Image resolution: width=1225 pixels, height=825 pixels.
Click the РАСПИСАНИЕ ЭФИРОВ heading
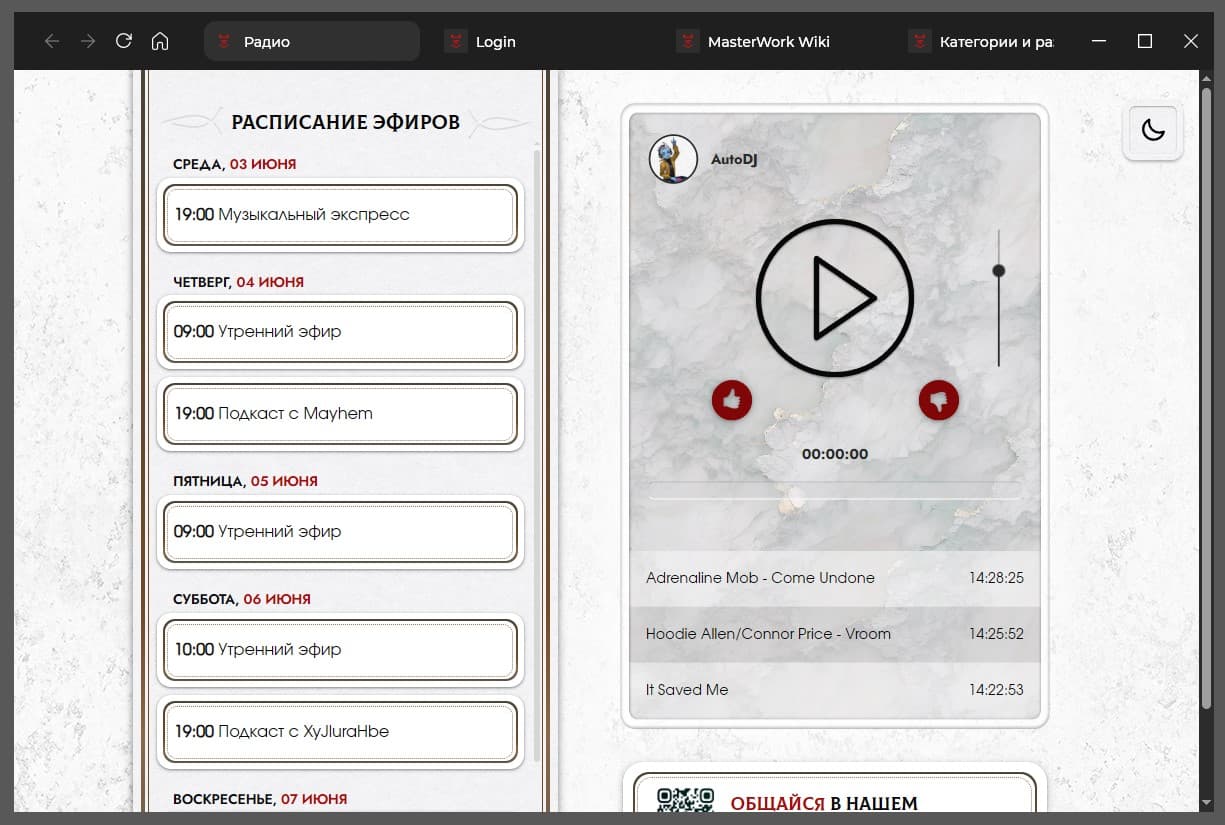point(346,122)
